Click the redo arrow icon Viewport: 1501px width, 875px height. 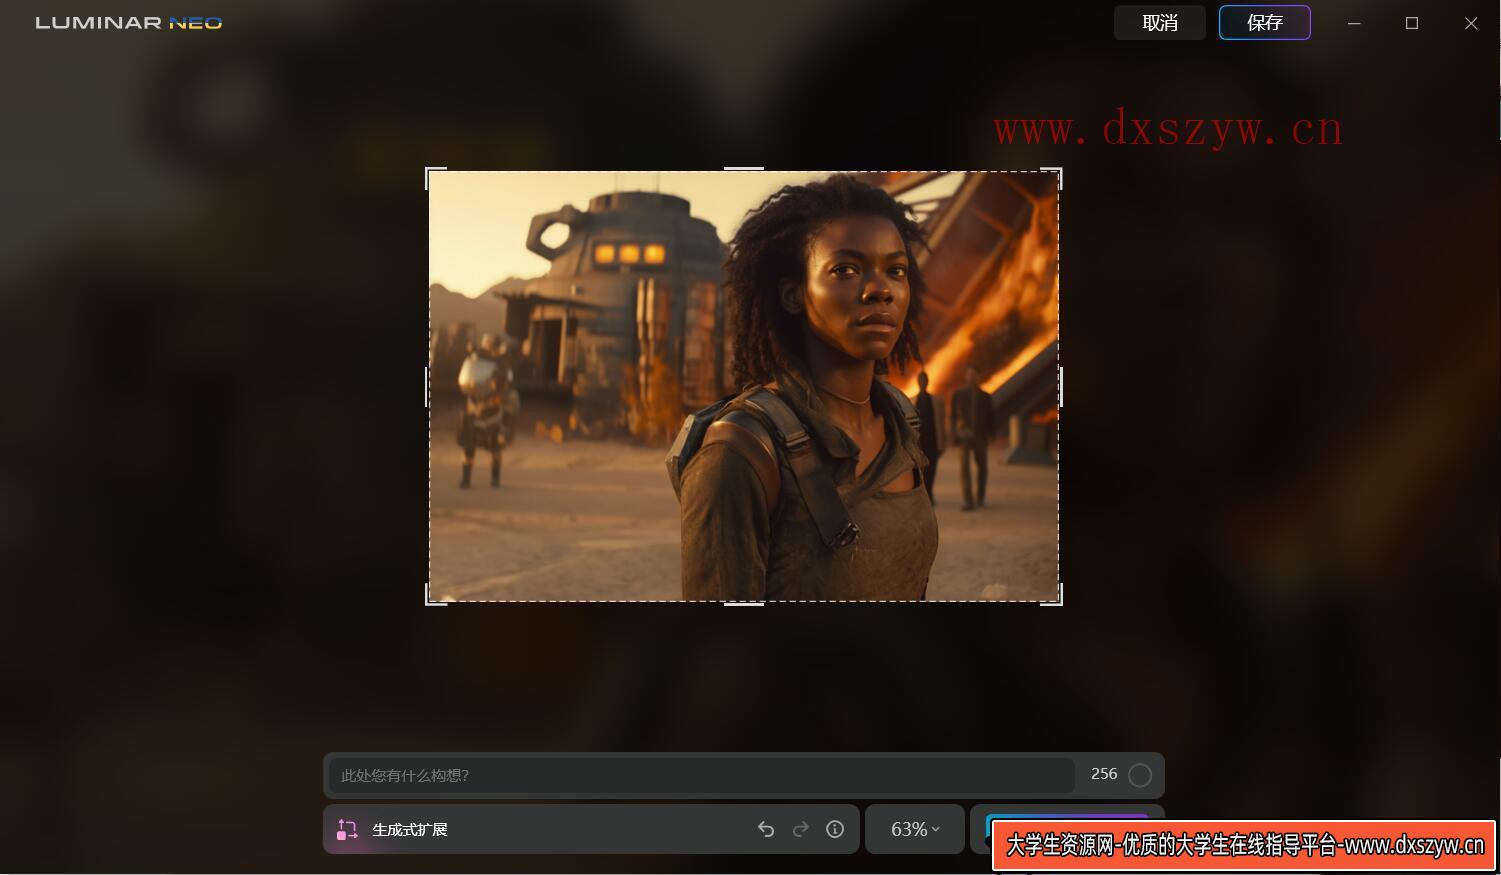tap(801, 829)
